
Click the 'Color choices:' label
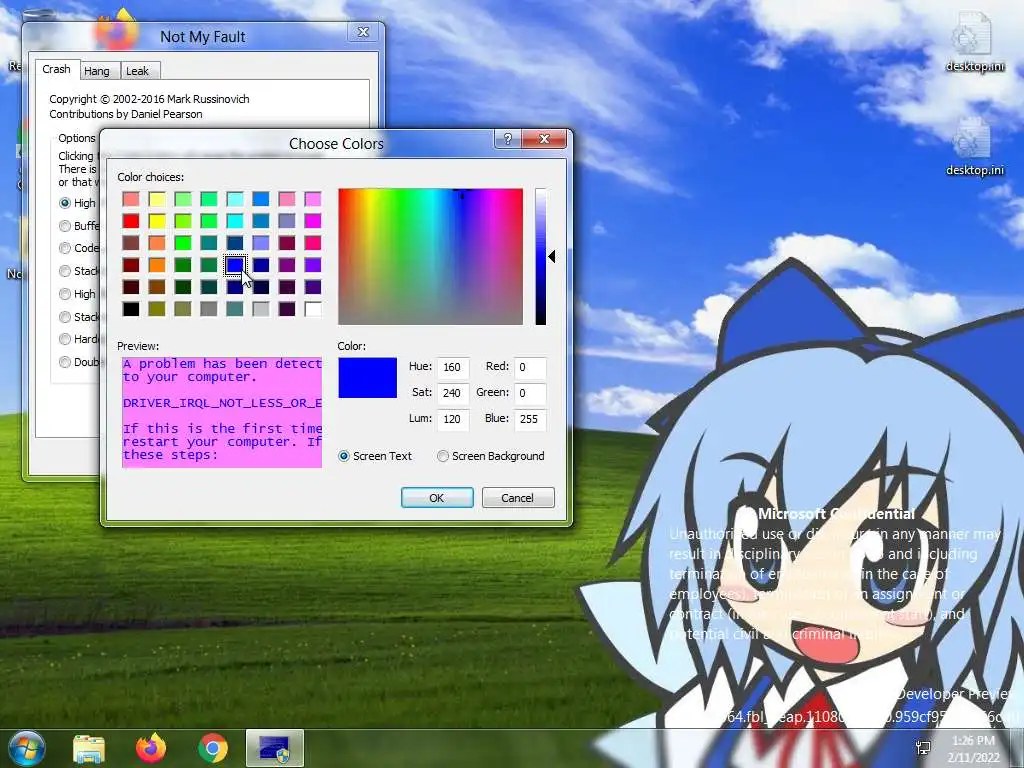pyautogui.click(x=151, y=177)
